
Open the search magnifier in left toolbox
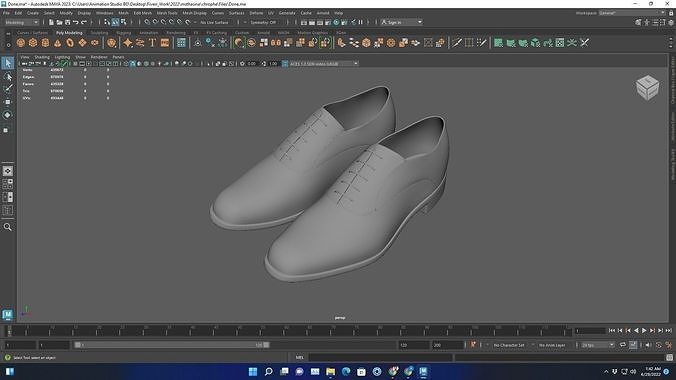[x=8, y=227]
